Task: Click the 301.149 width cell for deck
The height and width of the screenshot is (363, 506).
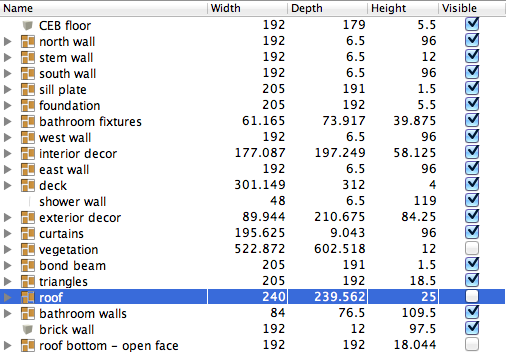Action: click(260, 185)
